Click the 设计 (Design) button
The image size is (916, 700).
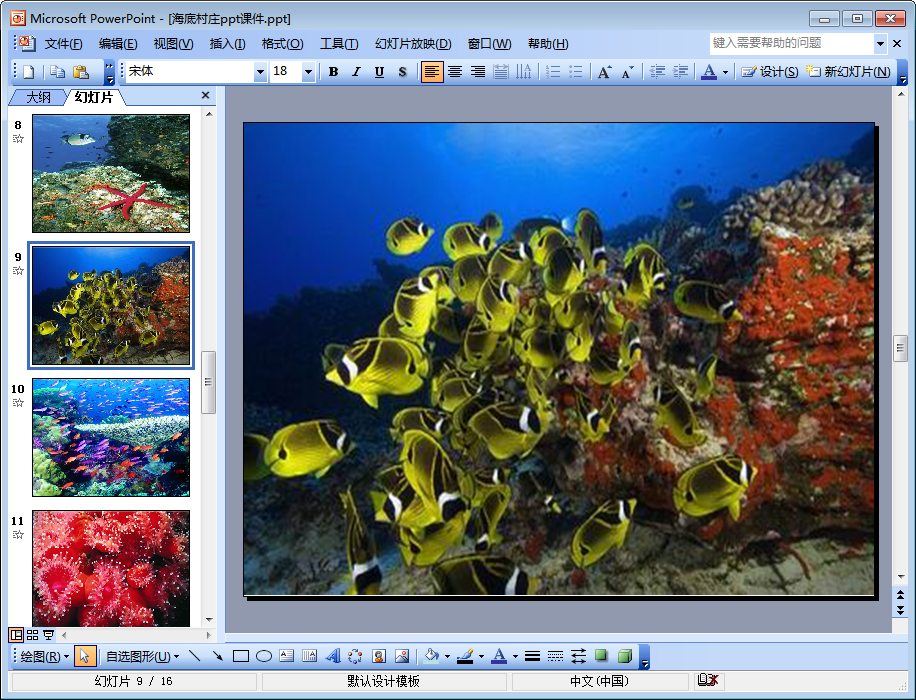(x=769, y=72)
